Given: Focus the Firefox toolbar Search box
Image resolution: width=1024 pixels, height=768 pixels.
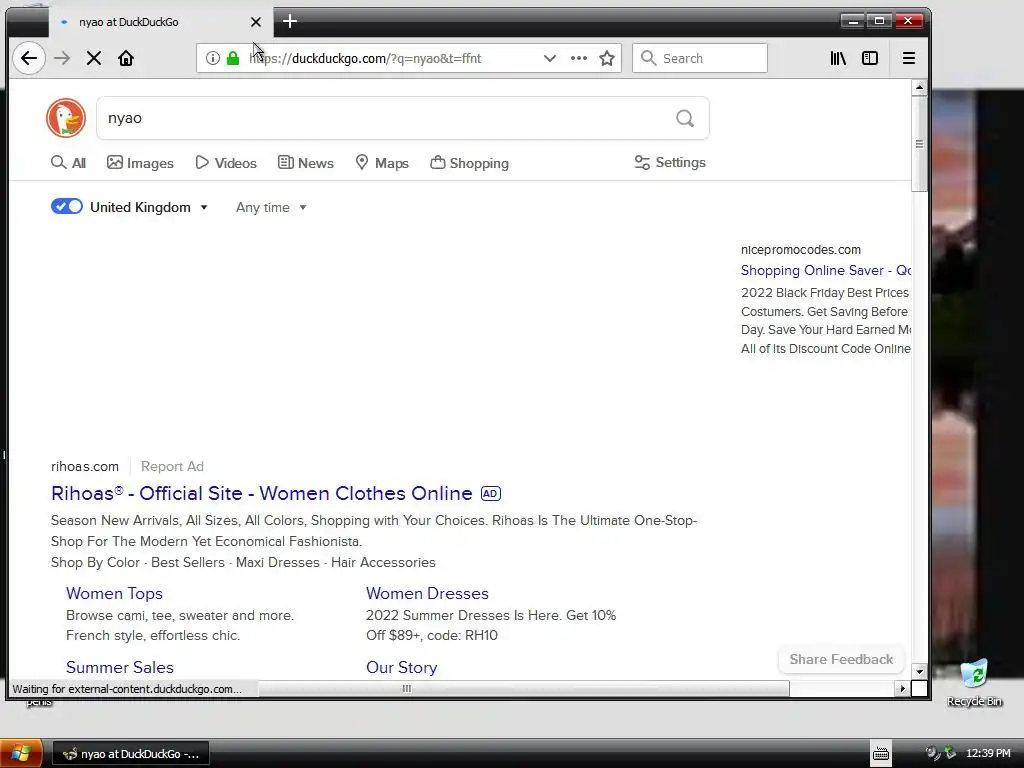Looking at the screenshot, I should 699,58.
